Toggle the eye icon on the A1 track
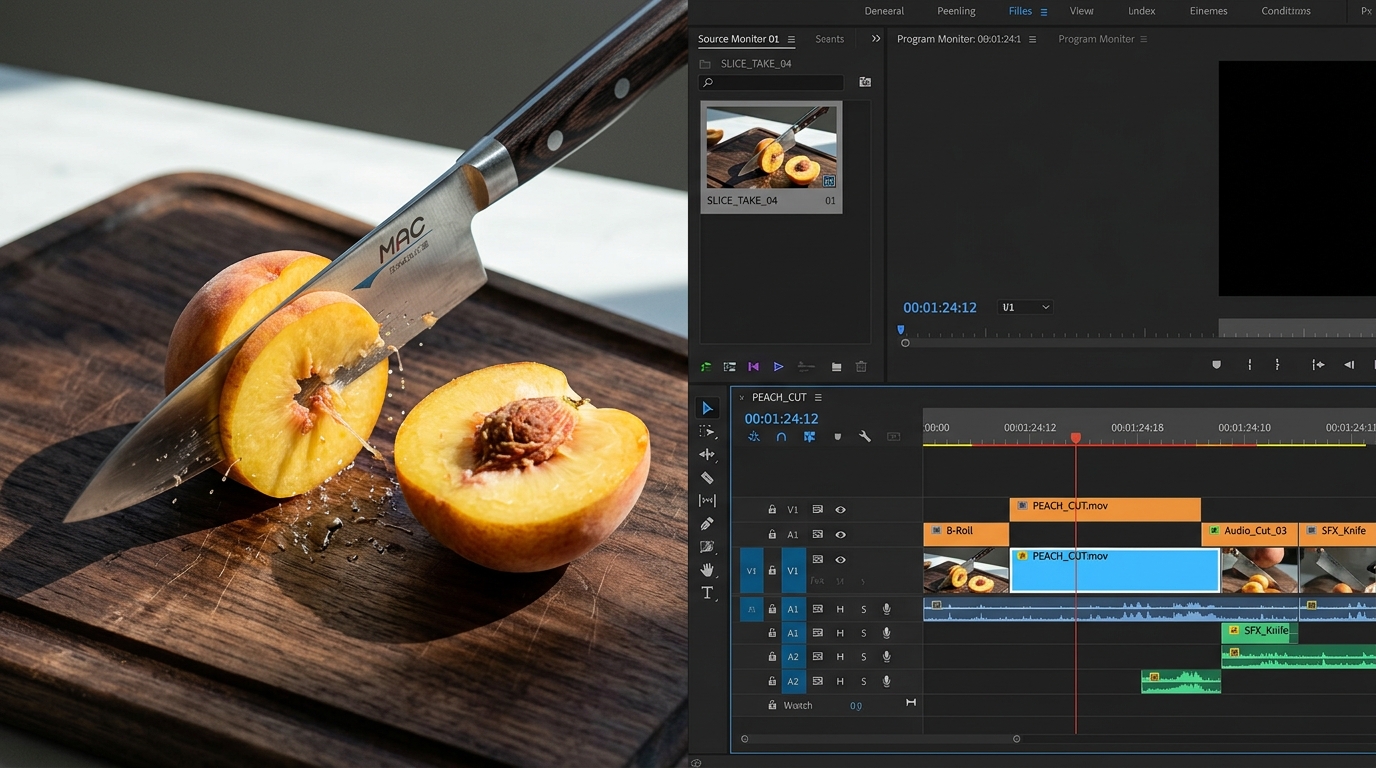The height and width of the screenshot is (768, 1376). (841, 535)
